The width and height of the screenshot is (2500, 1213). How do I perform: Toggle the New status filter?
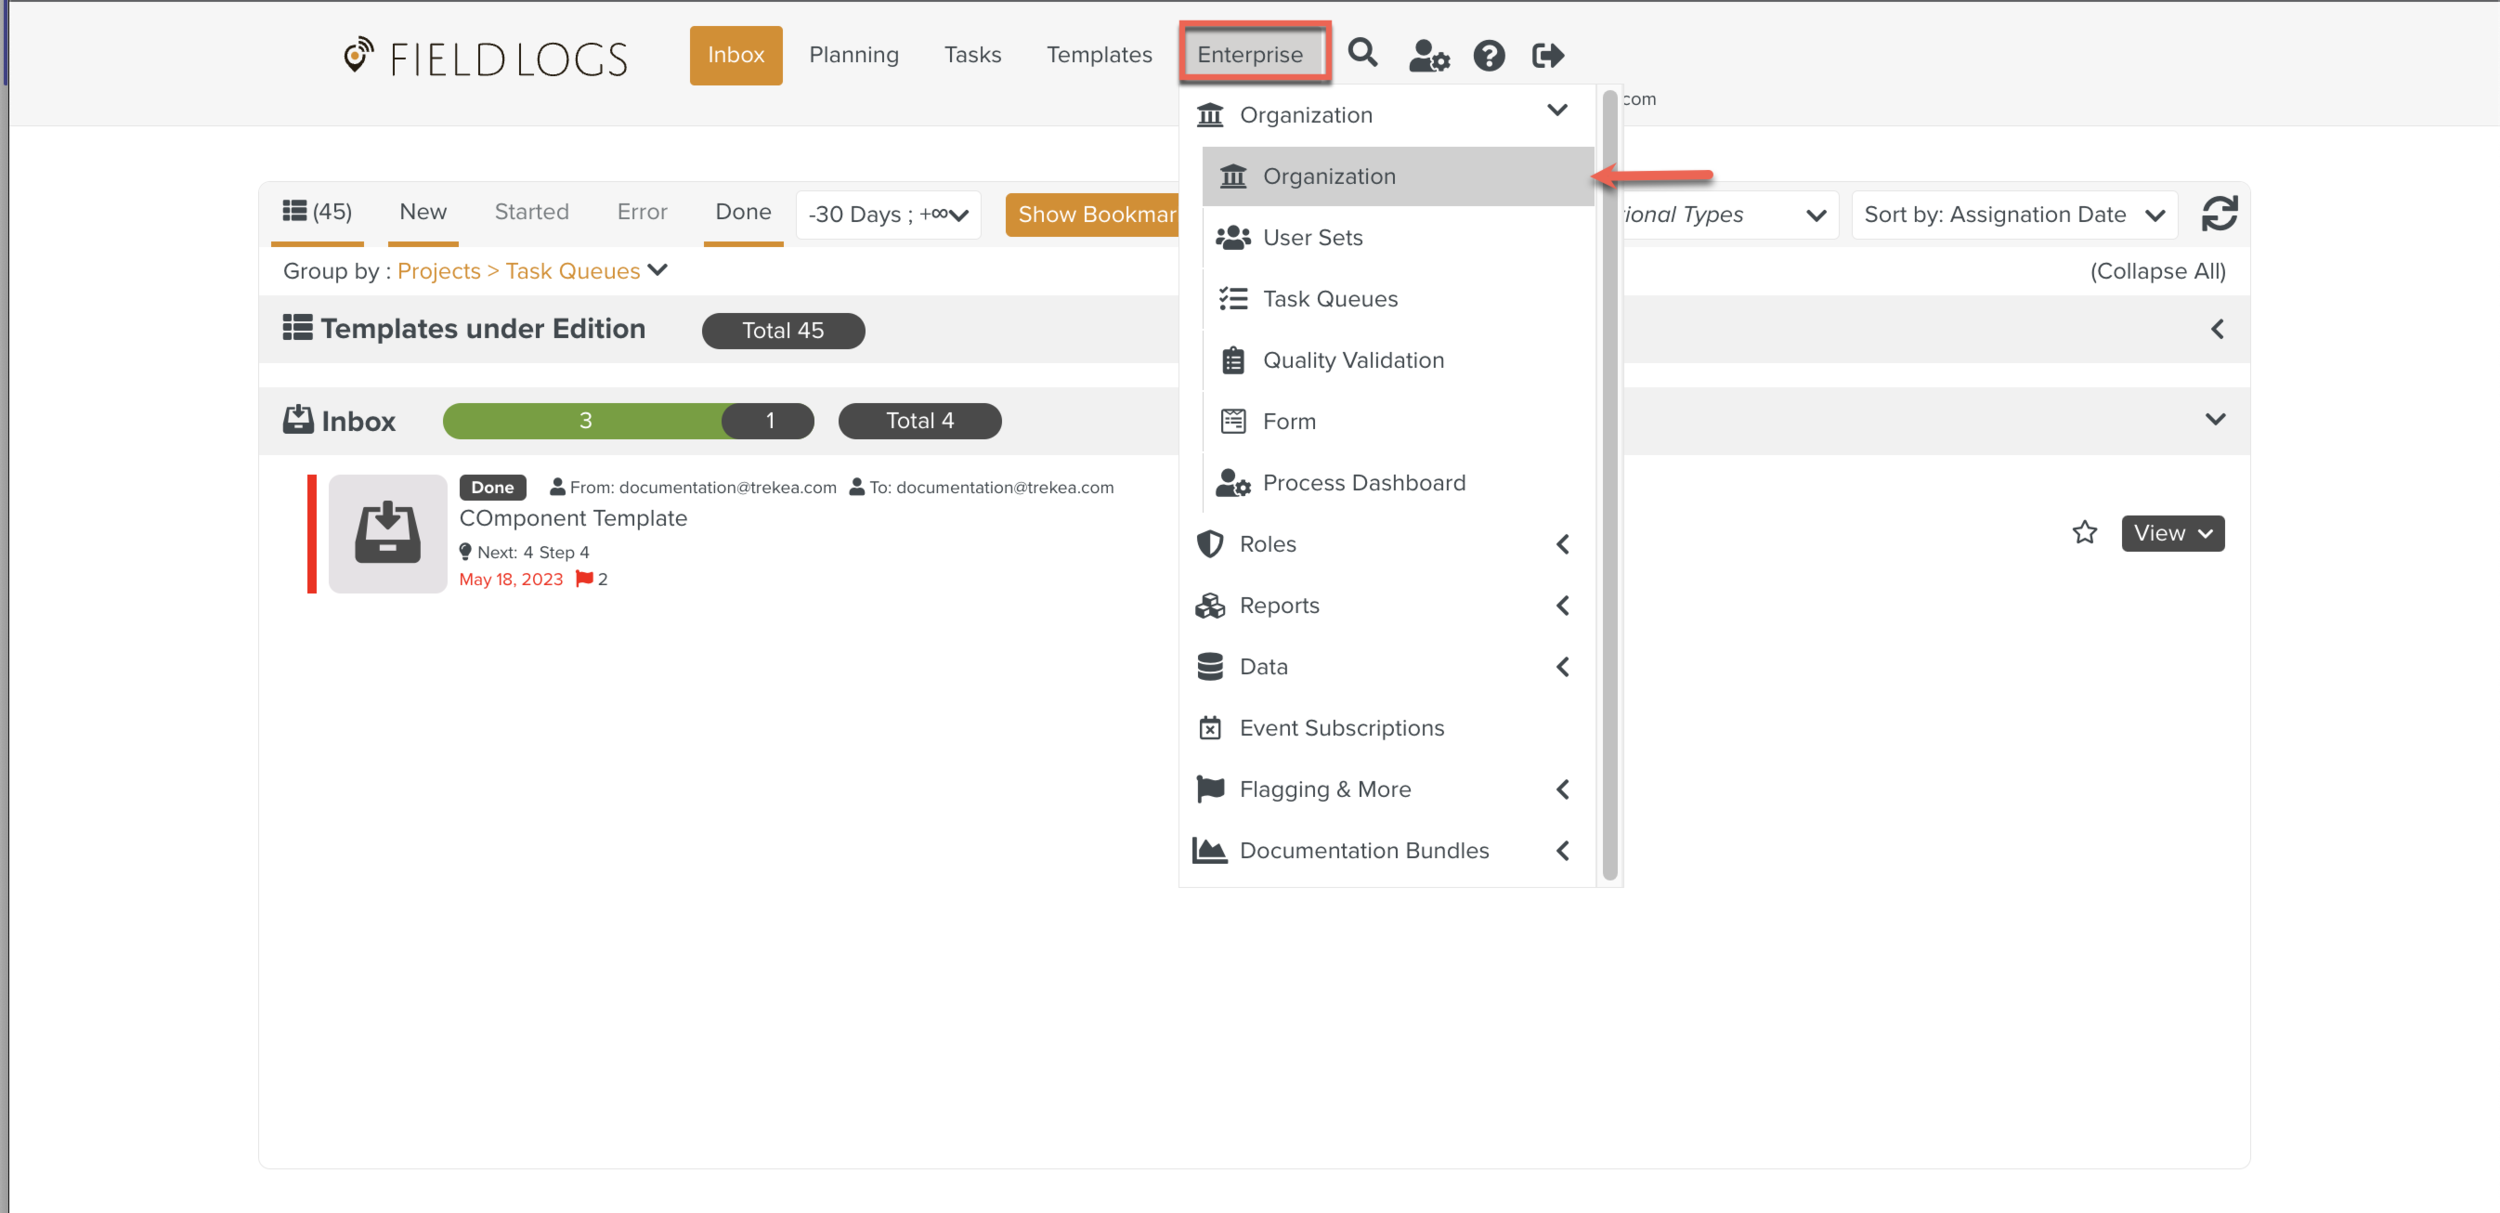tap(422, 212)
